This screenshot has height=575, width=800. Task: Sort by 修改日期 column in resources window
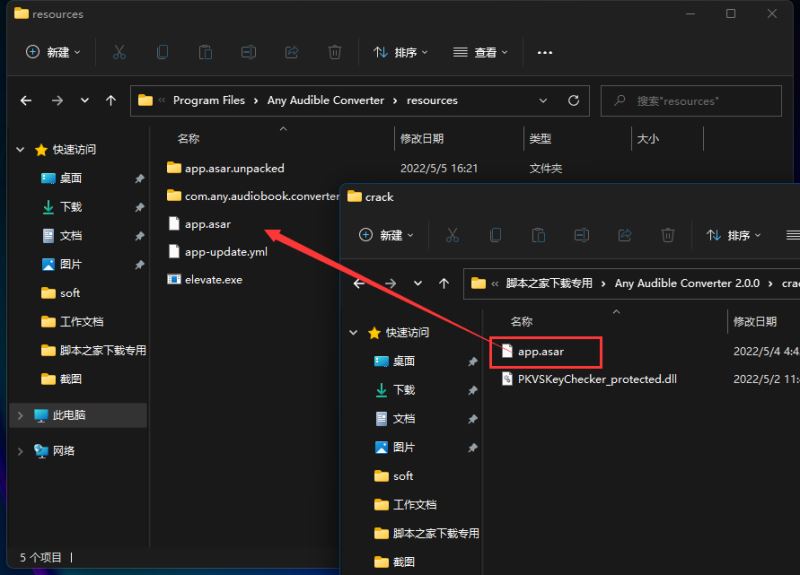[422, 139]
